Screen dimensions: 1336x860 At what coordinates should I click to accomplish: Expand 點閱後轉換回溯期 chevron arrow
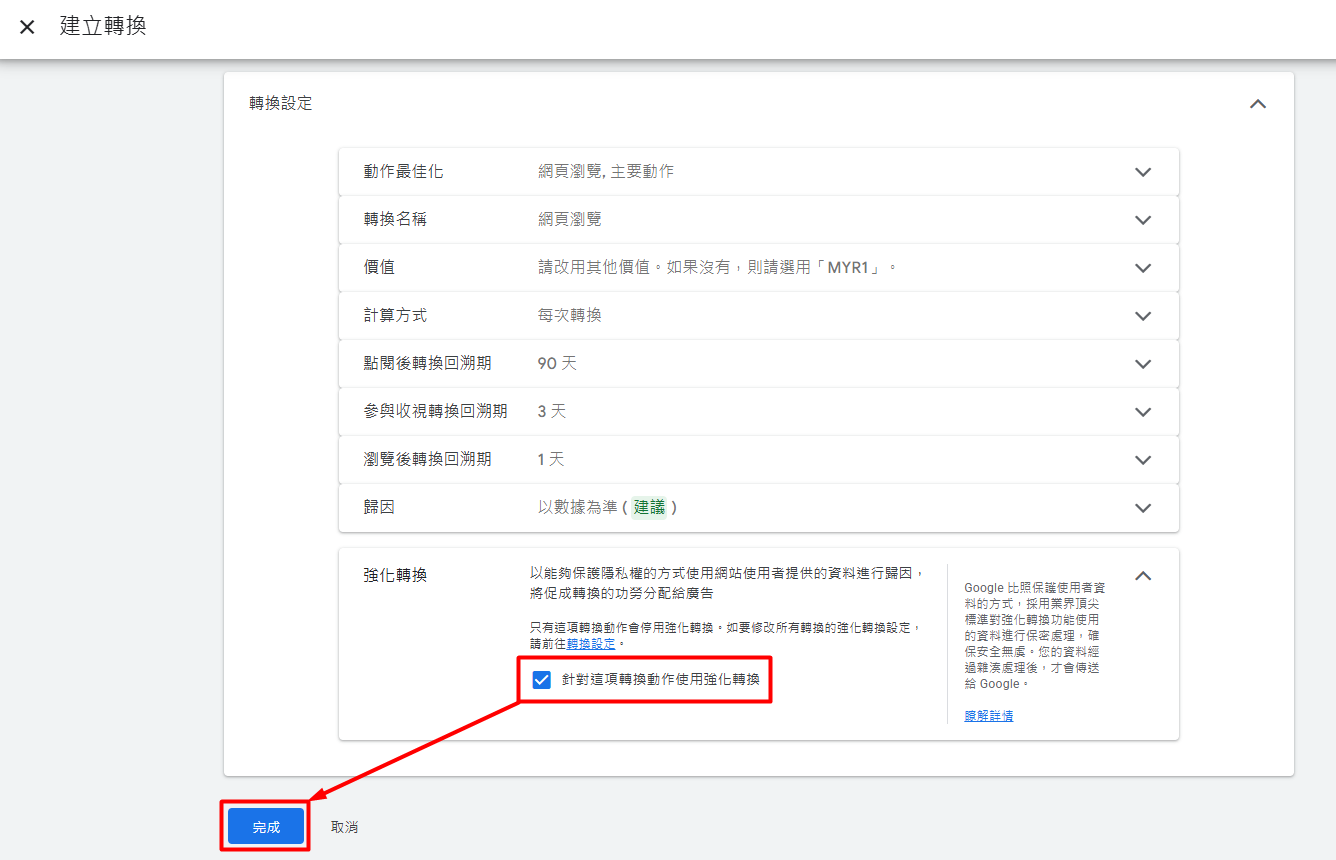tap(1143, 364)
